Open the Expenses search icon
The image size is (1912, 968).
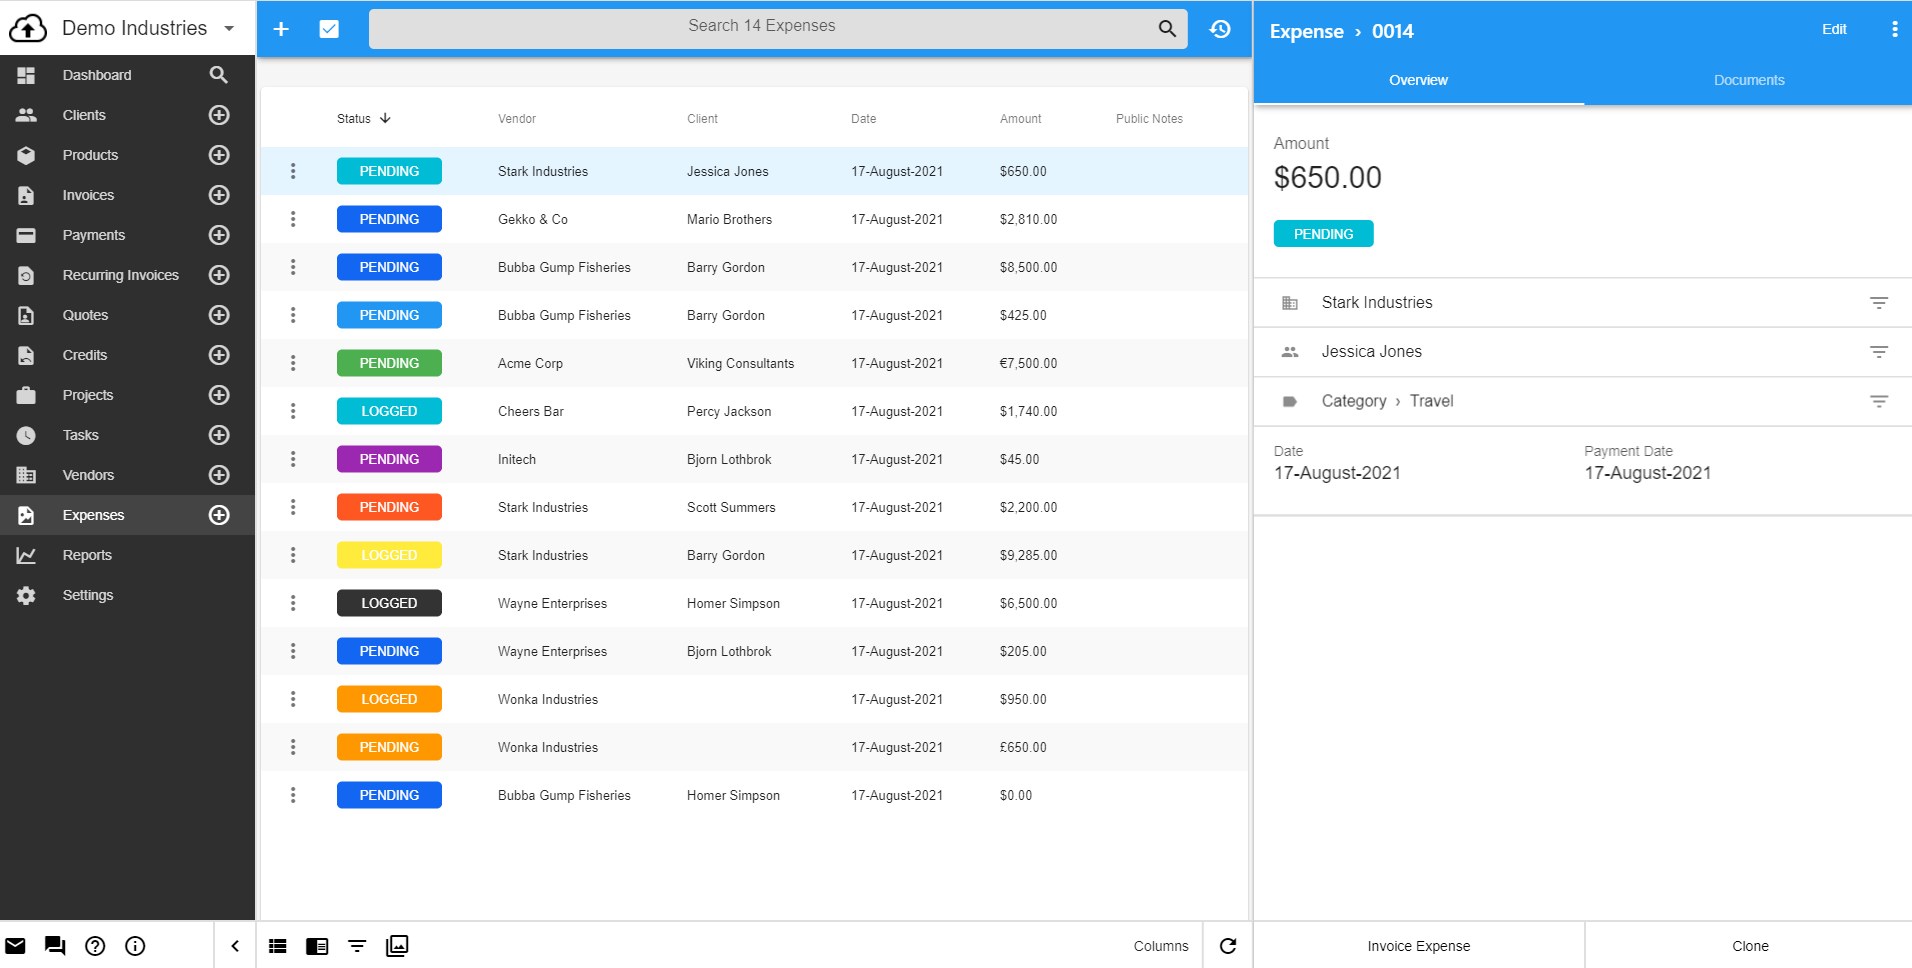(1165, 27)
